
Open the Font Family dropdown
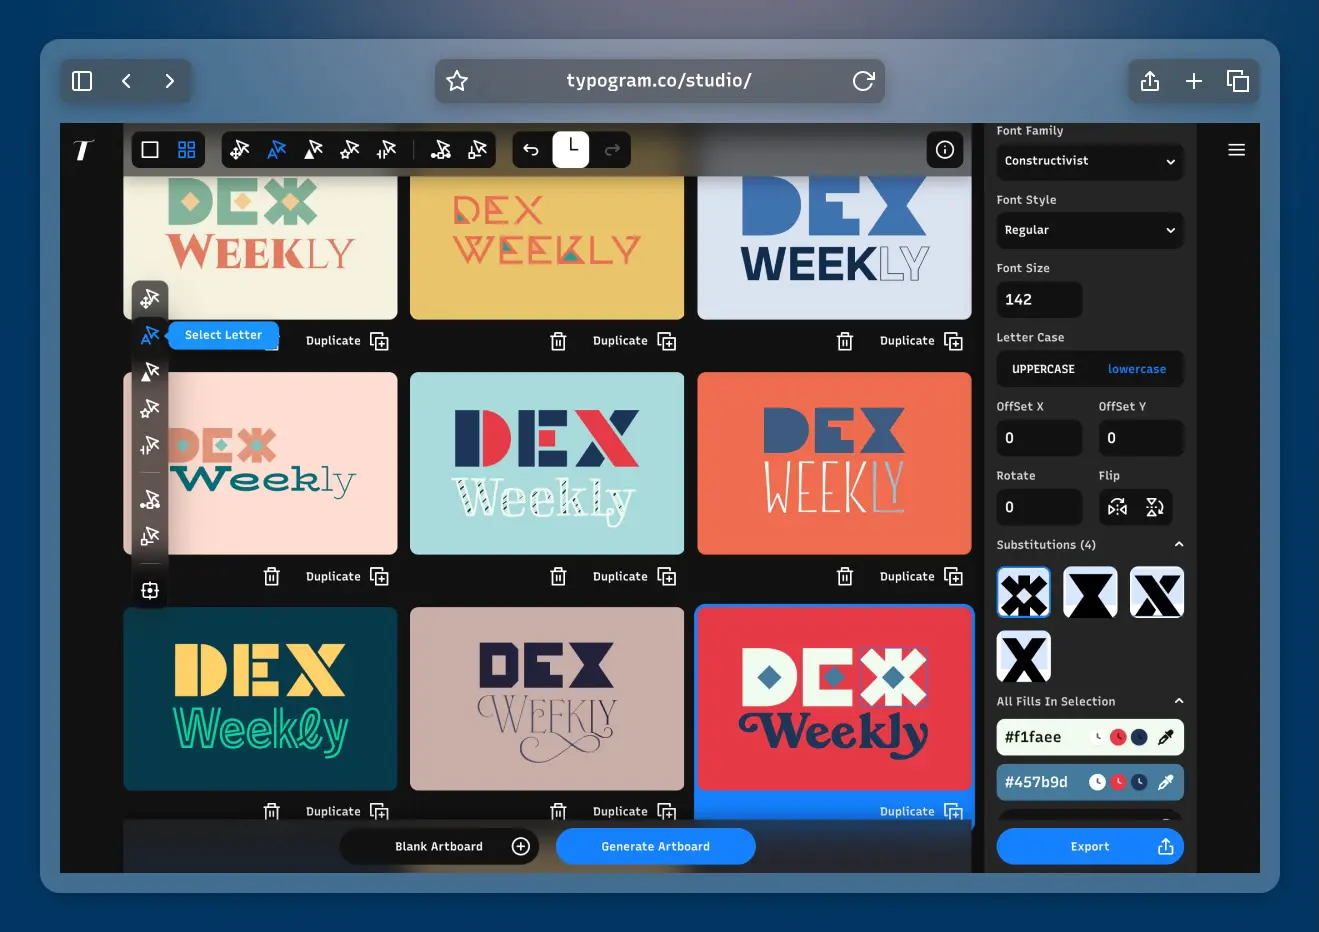click(1089, 161)
